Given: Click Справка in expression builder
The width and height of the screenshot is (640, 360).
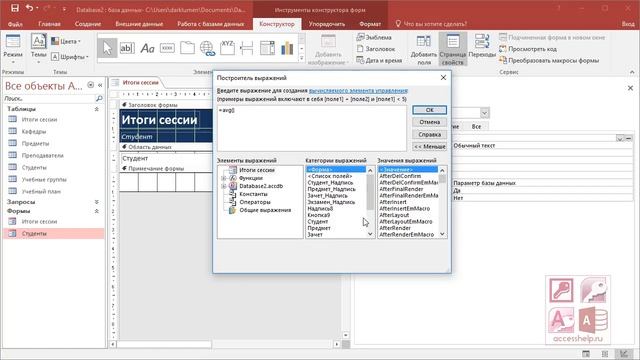Looking at the screenshot, I should click(429, 134).
